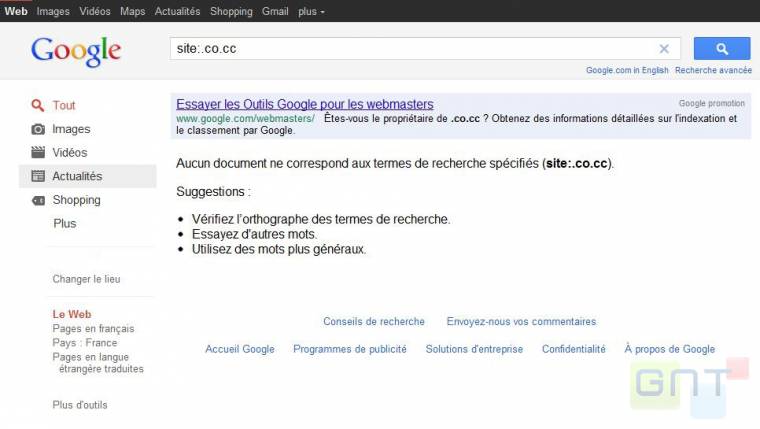Open Images in the top navigation bar
Image resolution: width=760 pixels, height=429 pixels.
click(53, 11)
